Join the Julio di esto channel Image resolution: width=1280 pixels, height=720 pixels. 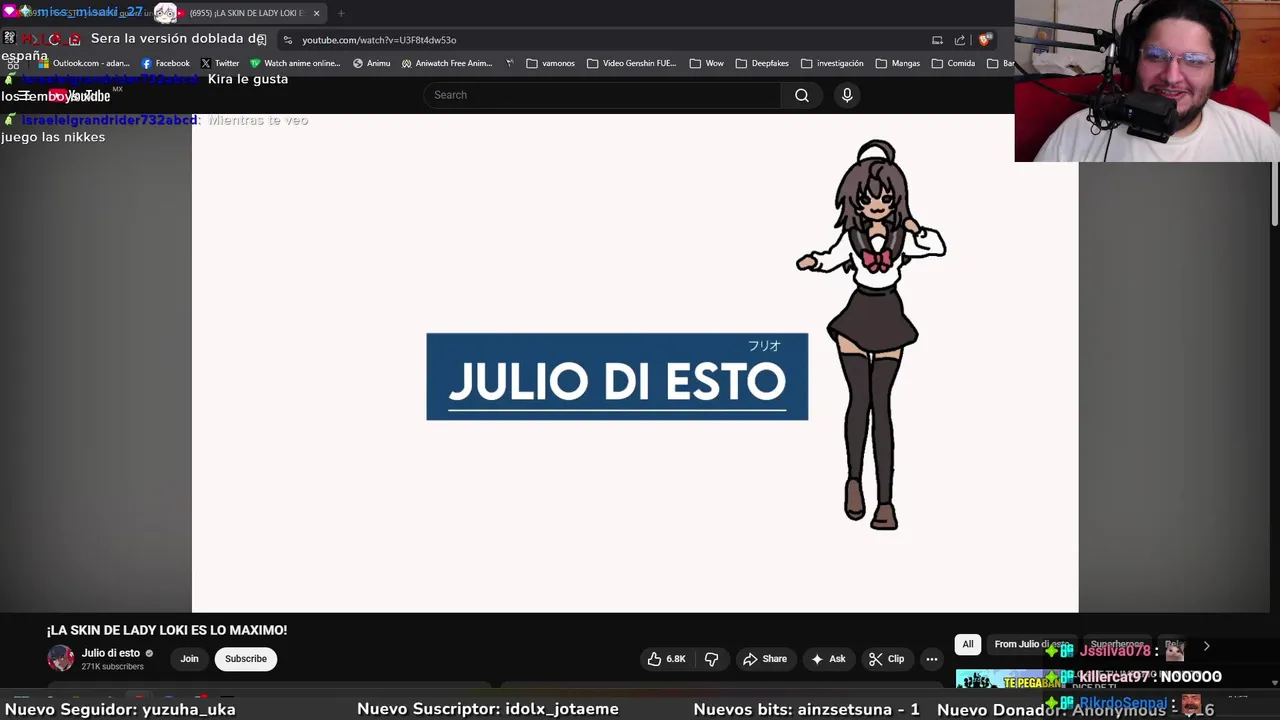tap(189, 659)
